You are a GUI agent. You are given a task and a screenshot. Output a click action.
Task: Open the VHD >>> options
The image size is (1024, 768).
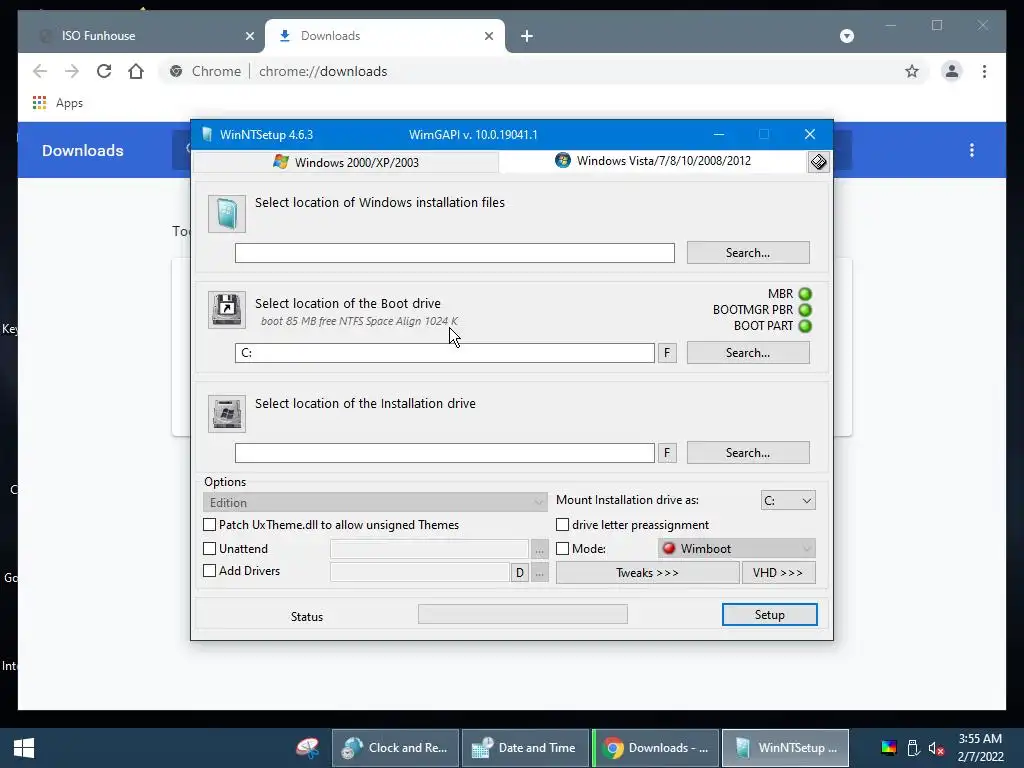click(778, 573)
